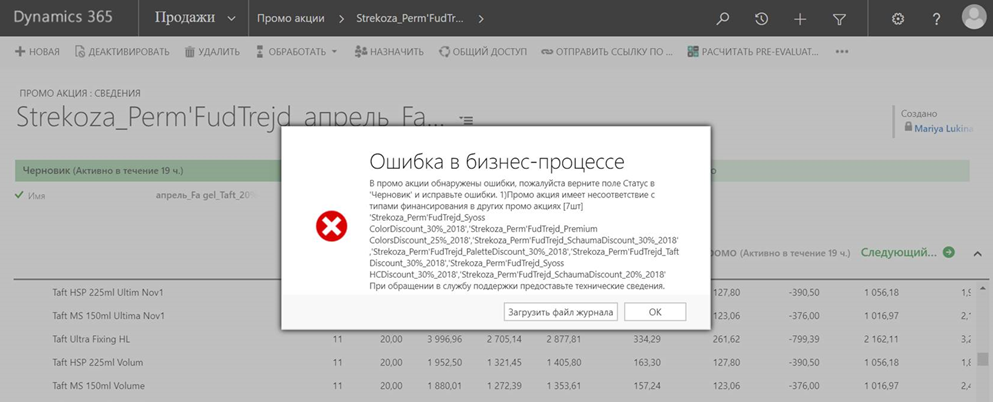Click OK in the error dialog
The image size is (994, 402).
pos(655,312)
